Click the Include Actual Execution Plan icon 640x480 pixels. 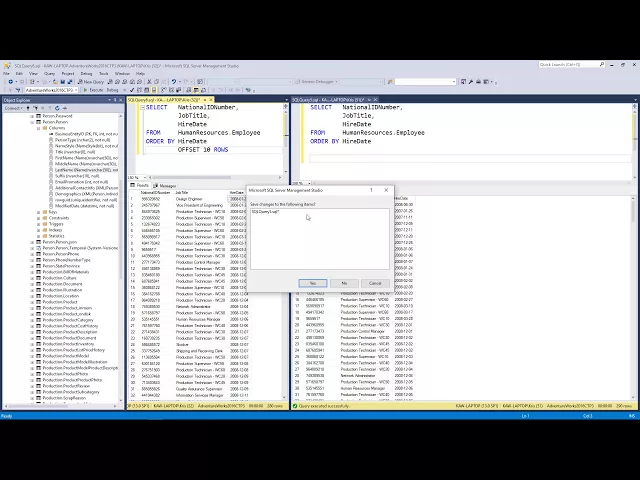(x=162, y=90)
